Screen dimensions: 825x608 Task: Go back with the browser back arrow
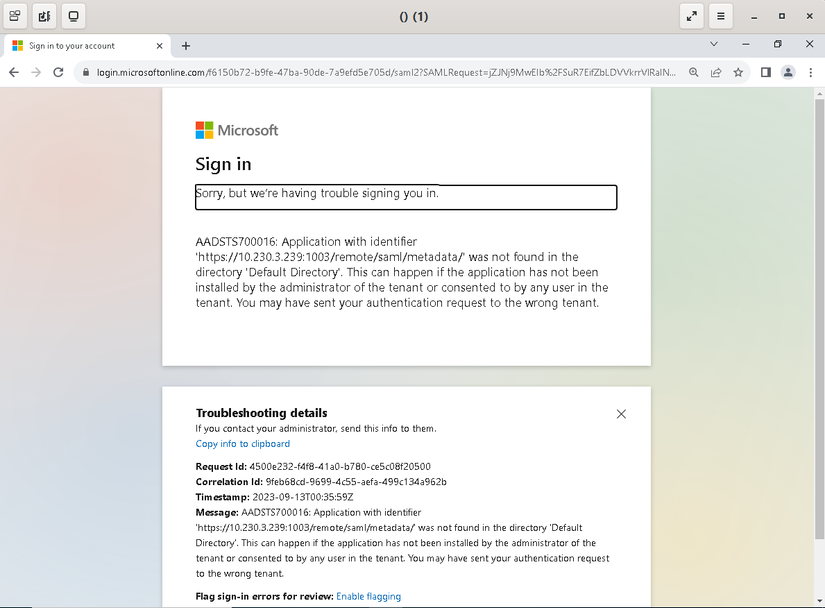(14, 73)
